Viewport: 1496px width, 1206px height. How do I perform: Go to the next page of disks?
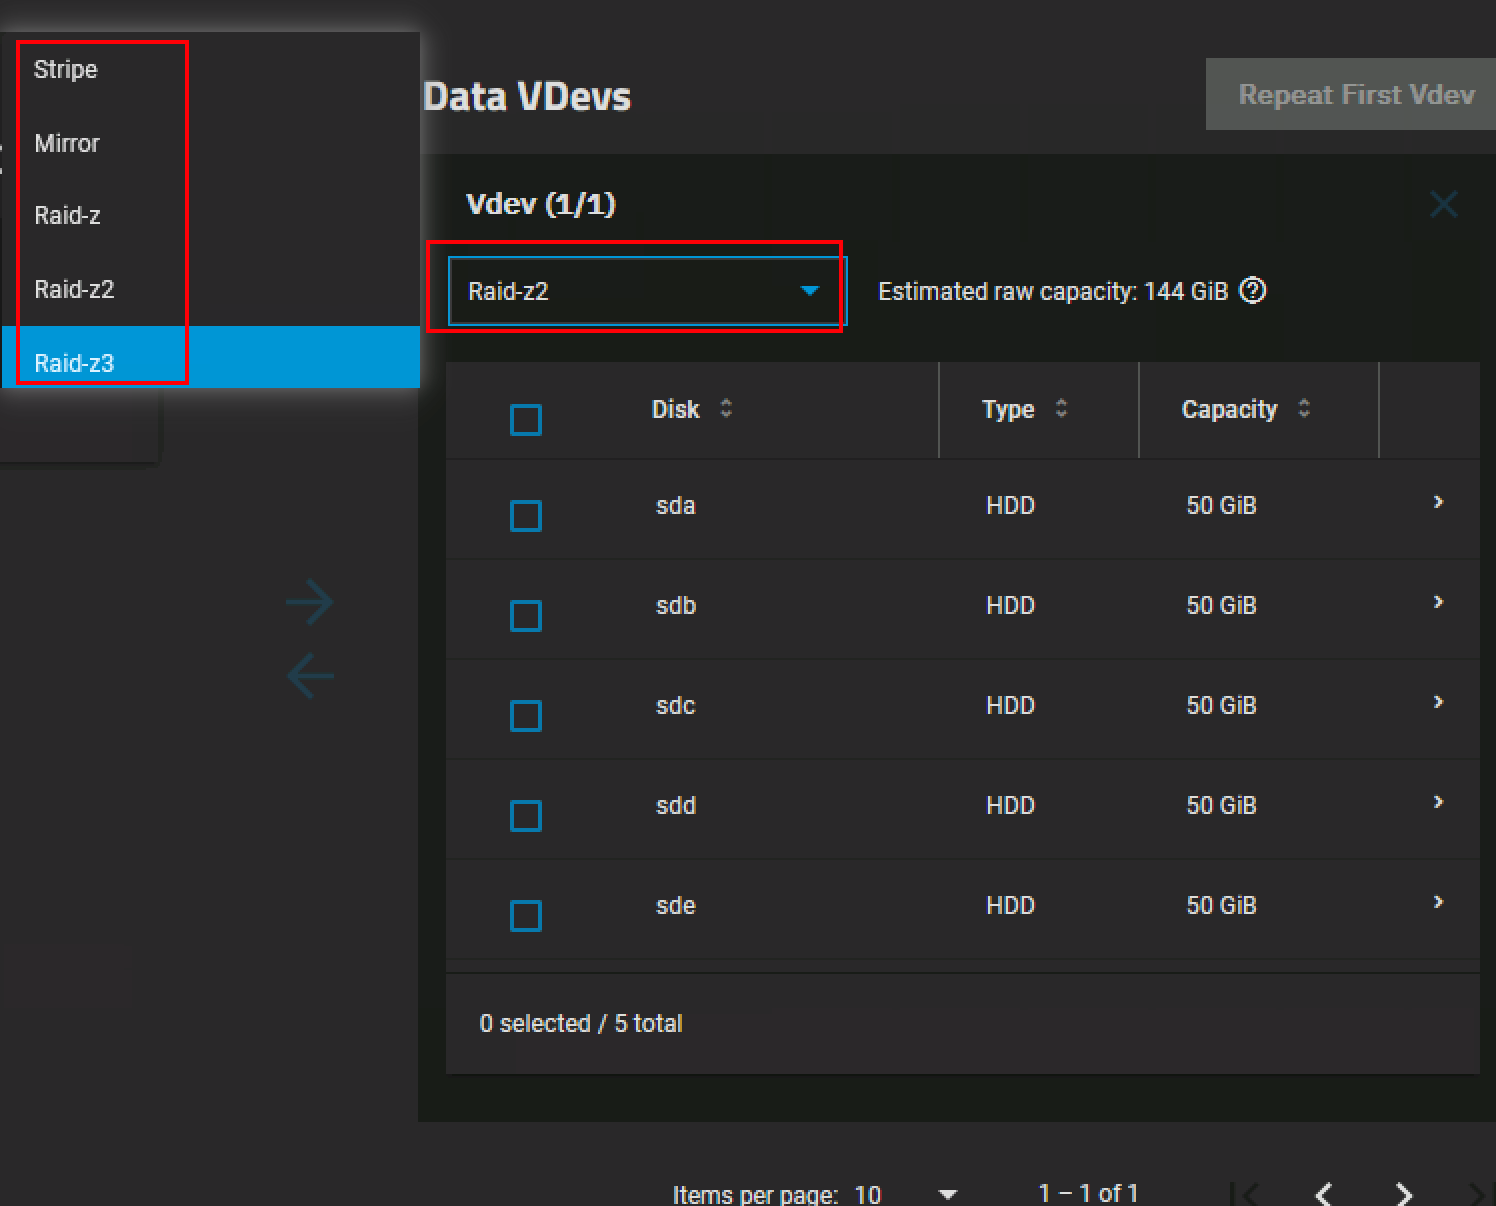tap(1404, 1194)
